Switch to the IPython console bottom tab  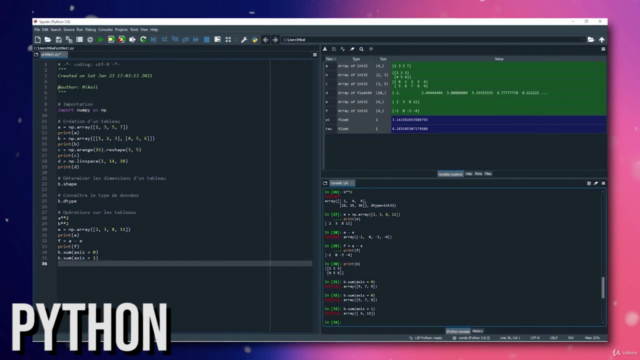tap(458, 331)
